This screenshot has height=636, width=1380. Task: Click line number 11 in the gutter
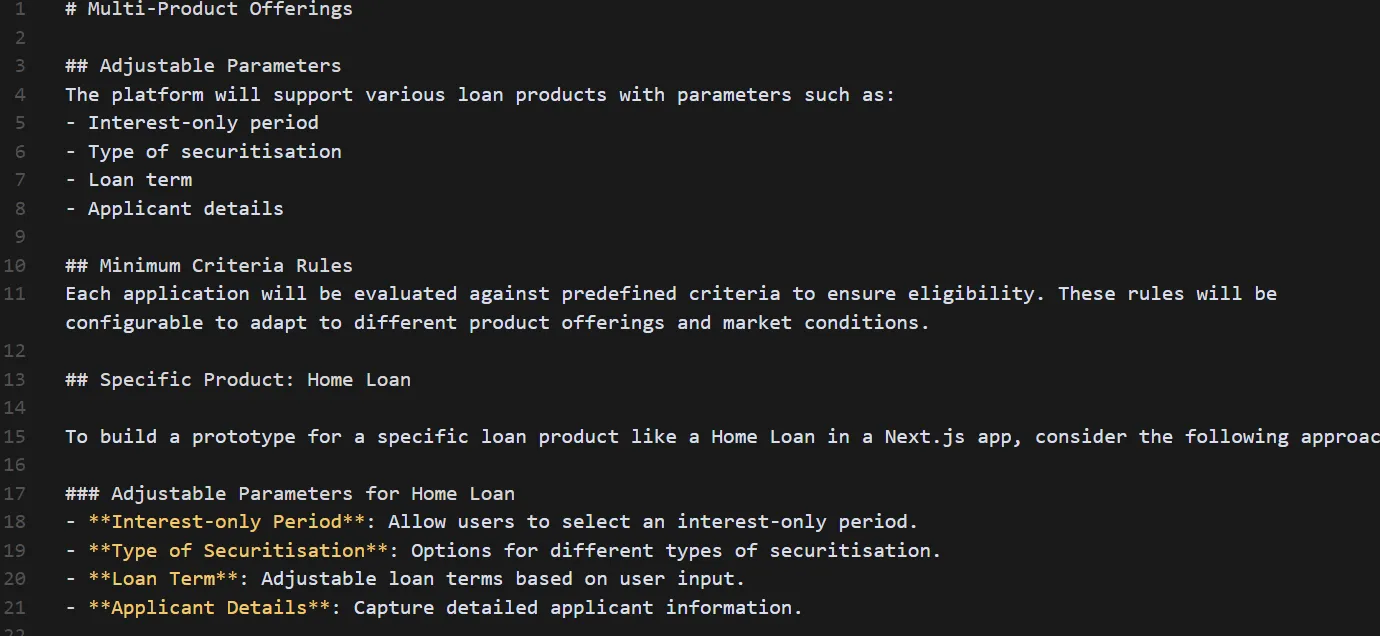coord(16,294)
